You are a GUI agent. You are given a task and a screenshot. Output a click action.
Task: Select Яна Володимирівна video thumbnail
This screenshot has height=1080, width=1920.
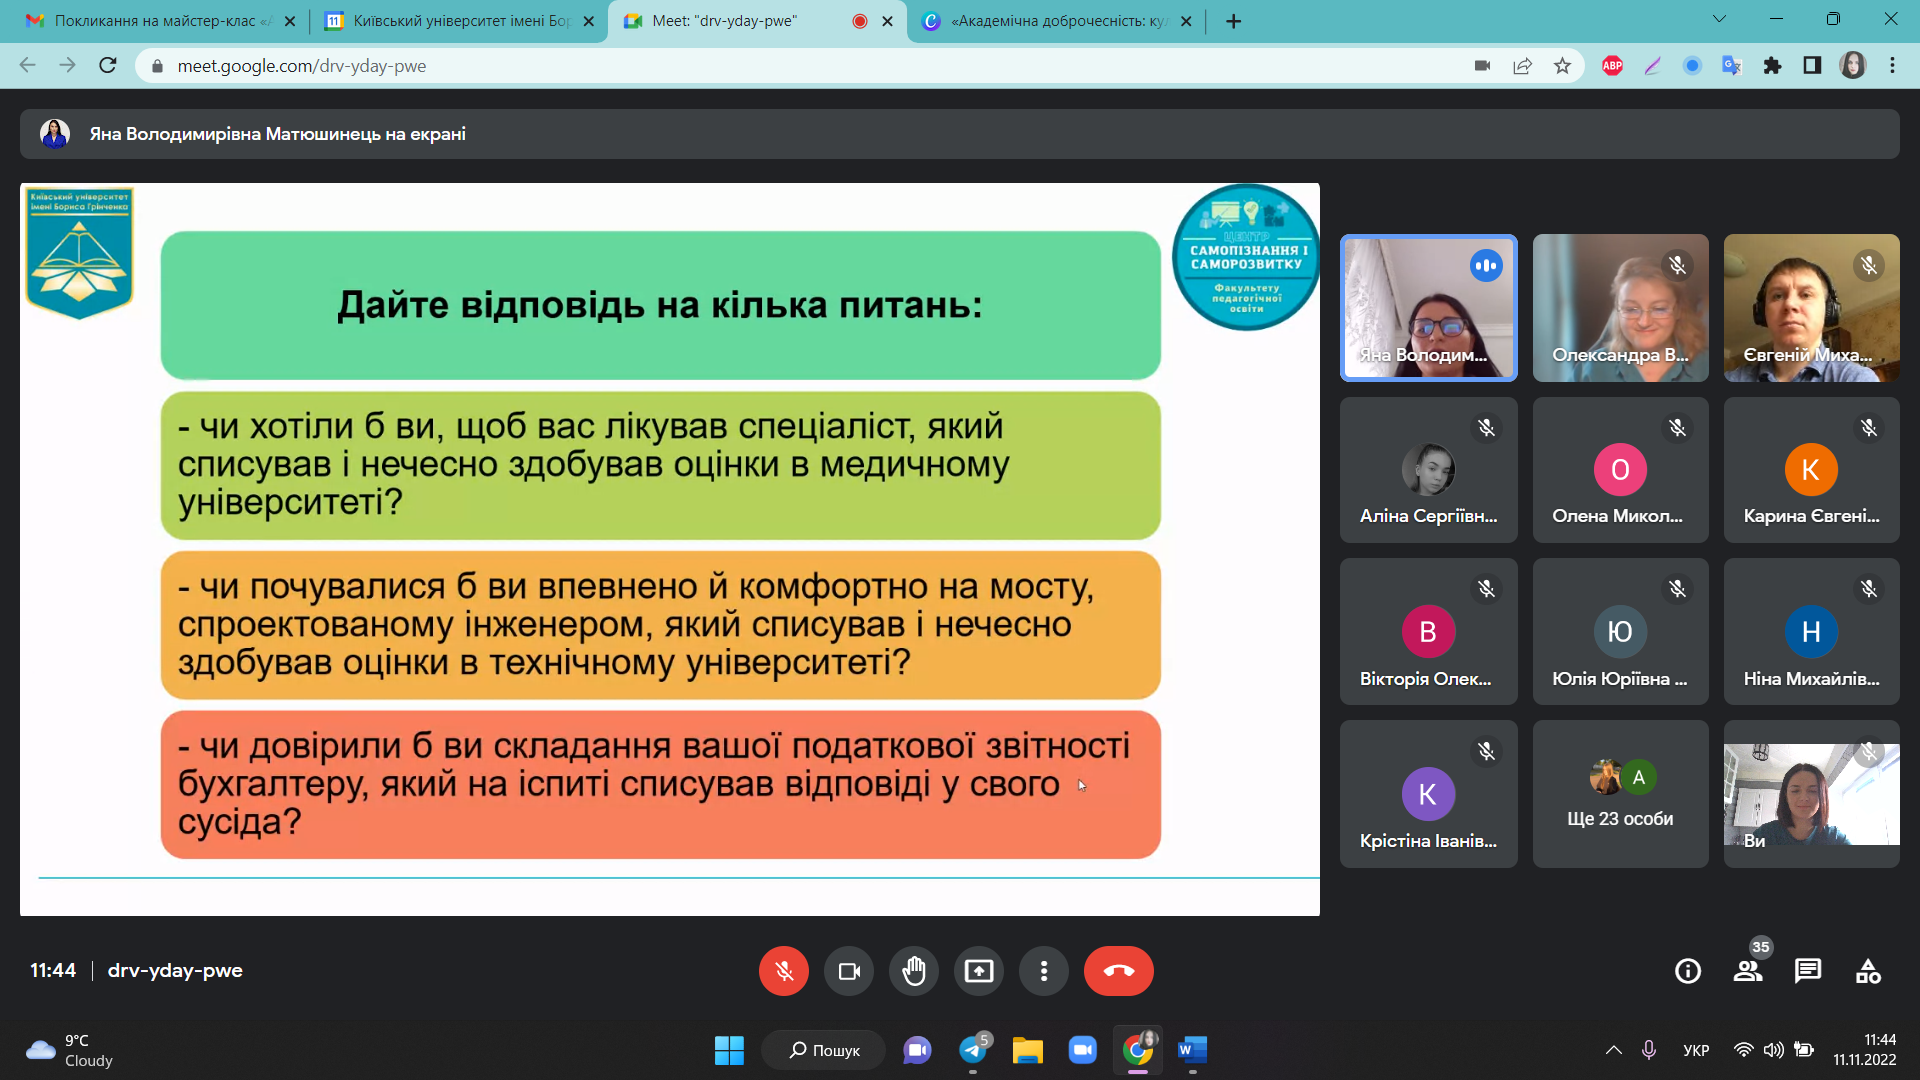(x=1428, y=308)
